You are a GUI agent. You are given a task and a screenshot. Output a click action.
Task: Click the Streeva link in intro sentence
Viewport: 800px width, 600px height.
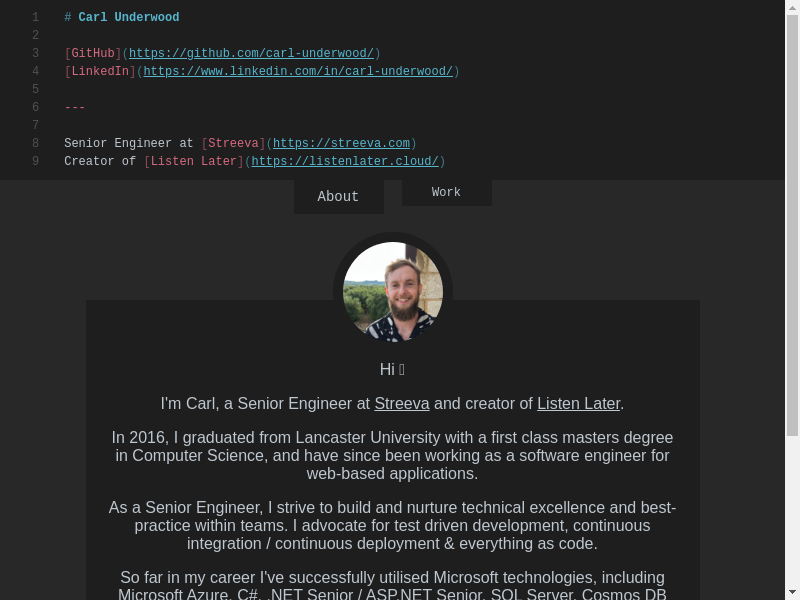402,404
